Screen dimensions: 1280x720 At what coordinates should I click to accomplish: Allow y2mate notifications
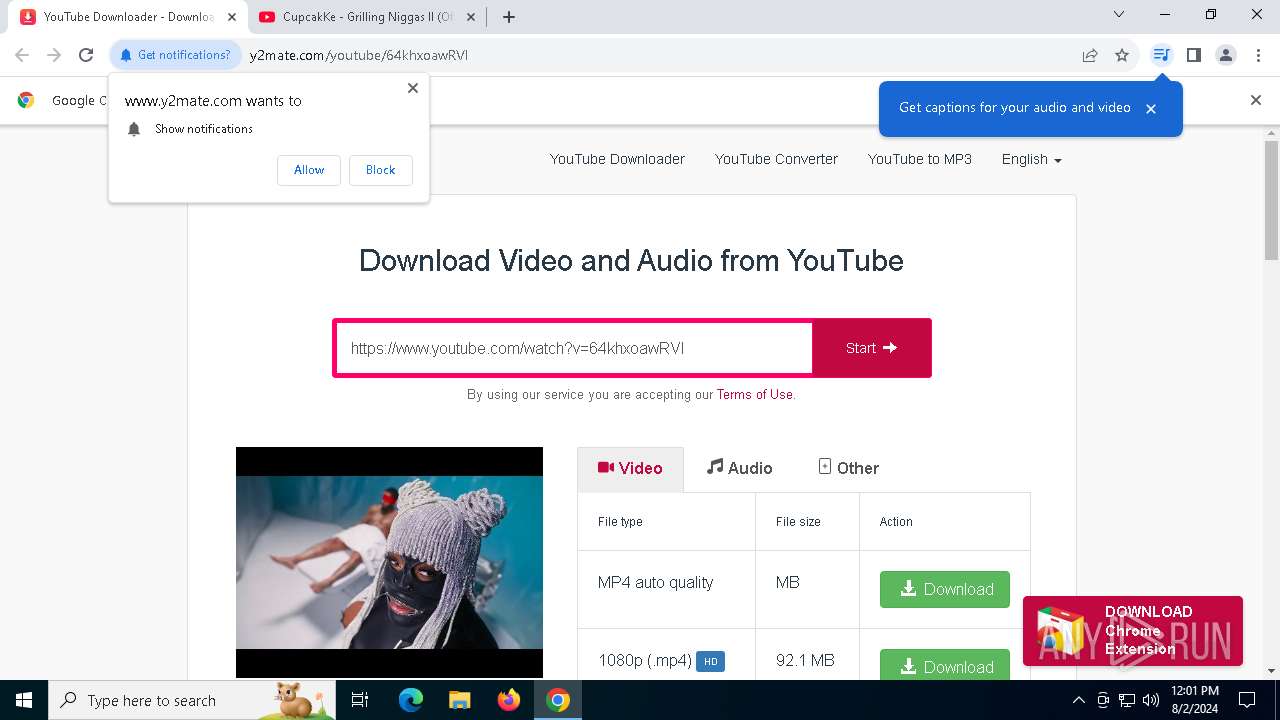[309, 170]
